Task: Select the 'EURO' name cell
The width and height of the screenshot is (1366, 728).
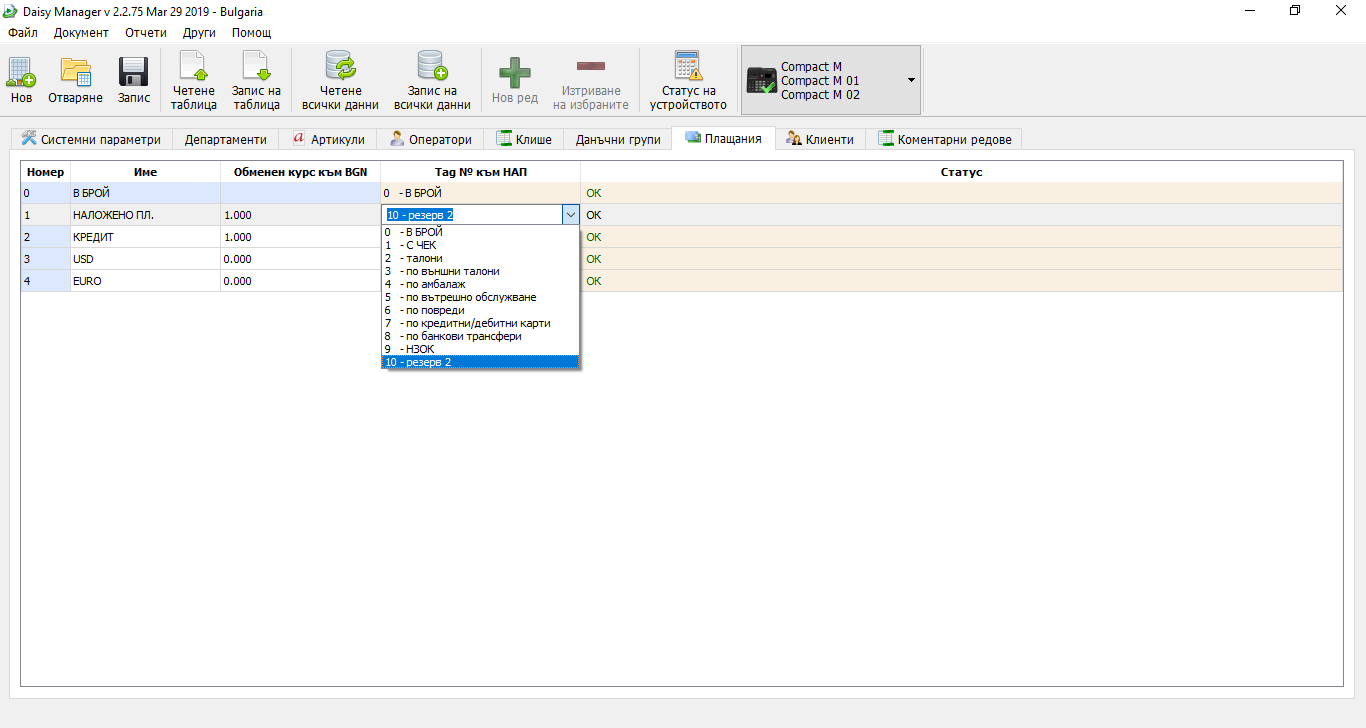Action: click(146, 281)
